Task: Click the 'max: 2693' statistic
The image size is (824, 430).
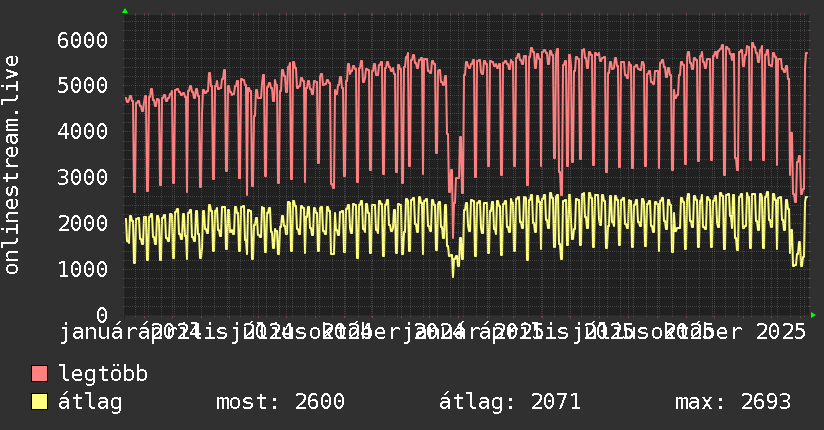Action: pos(733,402)
